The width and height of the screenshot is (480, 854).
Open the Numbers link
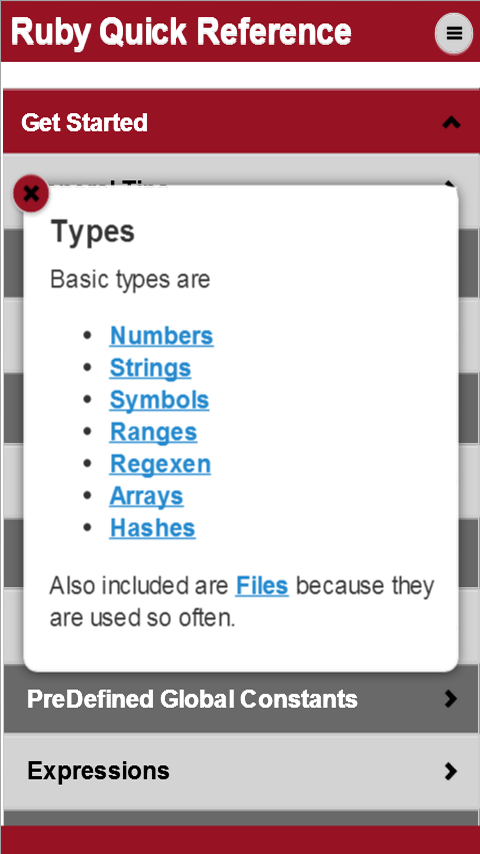(x=161, y=336)
